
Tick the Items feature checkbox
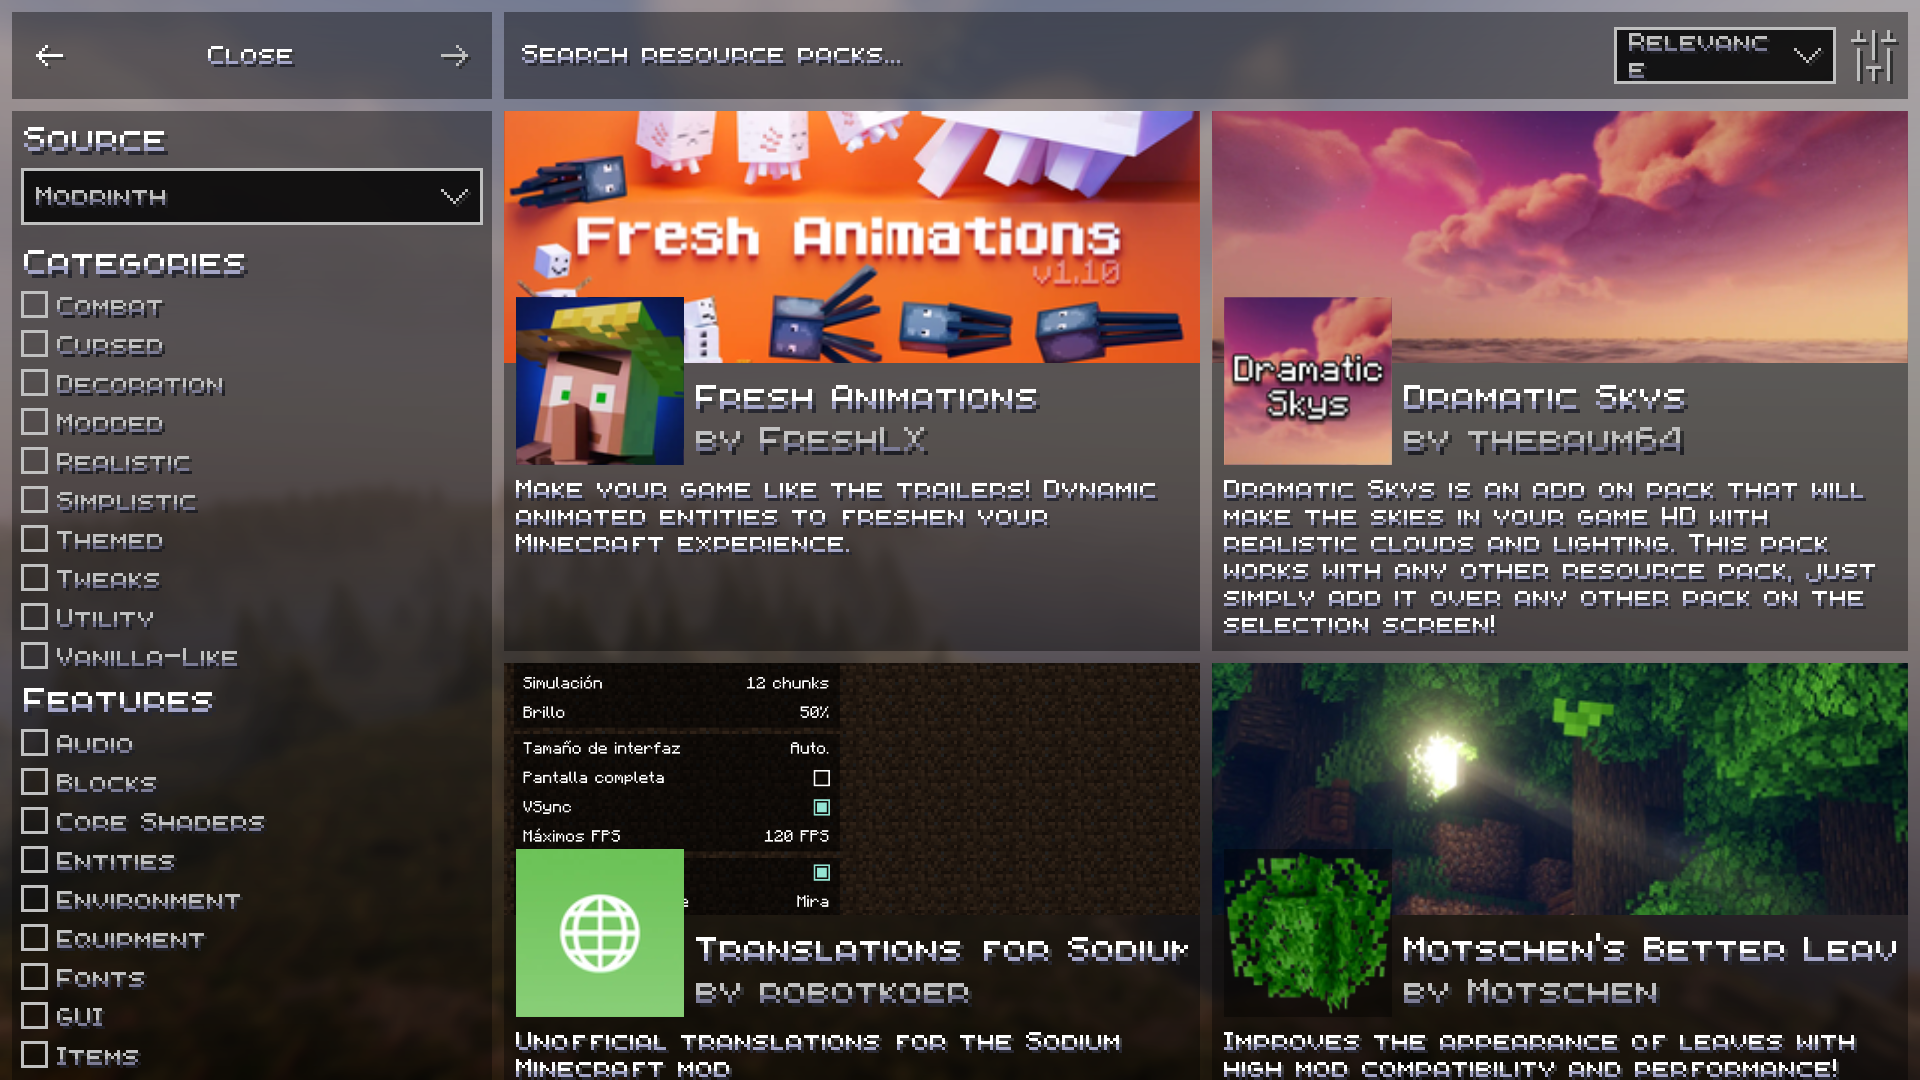coord(35,1055)
